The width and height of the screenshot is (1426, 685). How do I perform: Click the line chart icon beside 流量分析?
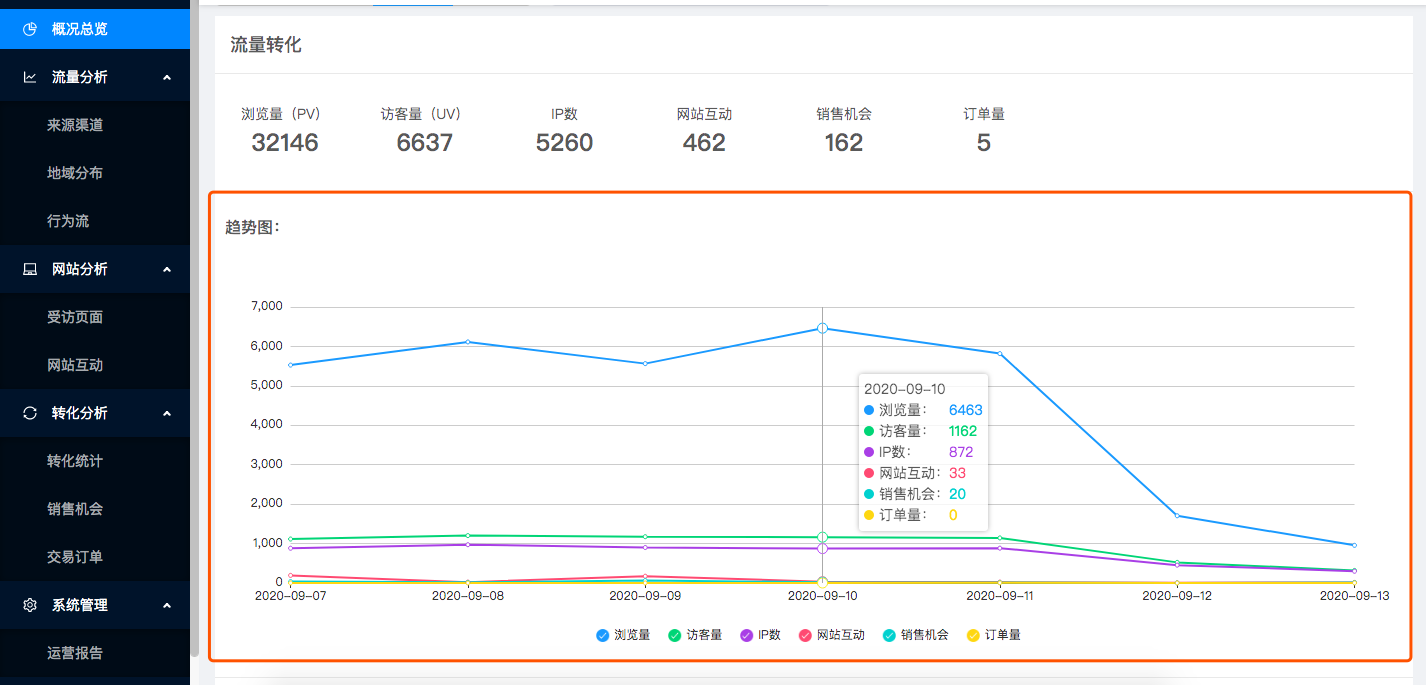point(30,77)
